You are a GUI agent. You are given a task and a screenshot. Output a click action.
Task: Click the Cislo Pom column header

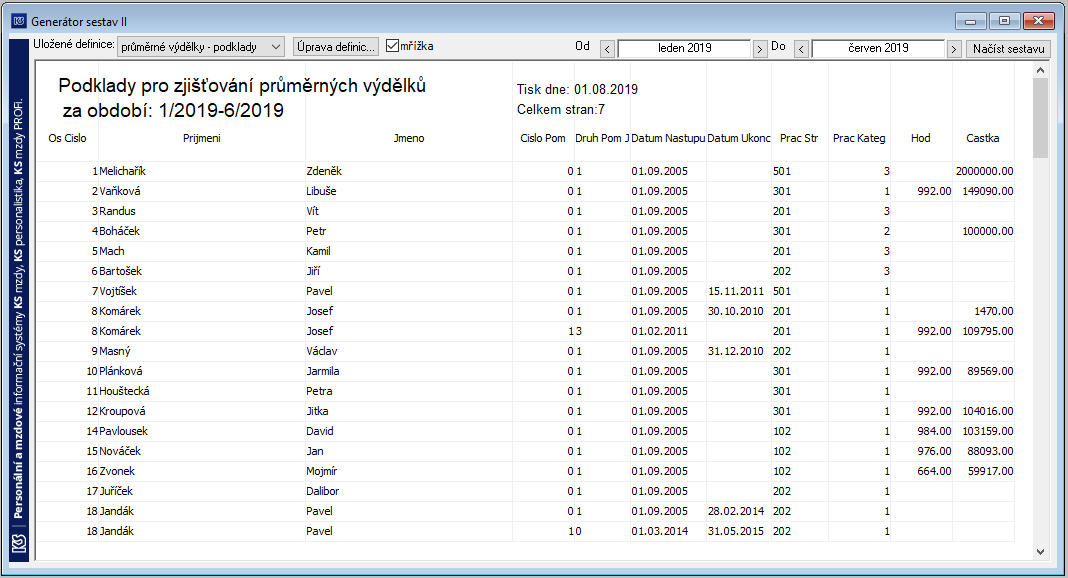pyautogui.click(x=543, y=138)
